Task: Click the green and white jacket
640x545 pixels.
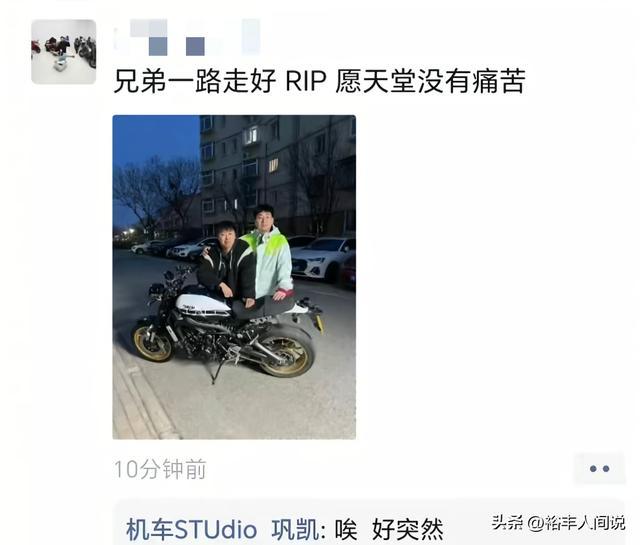Action: (x=271, y=262)
